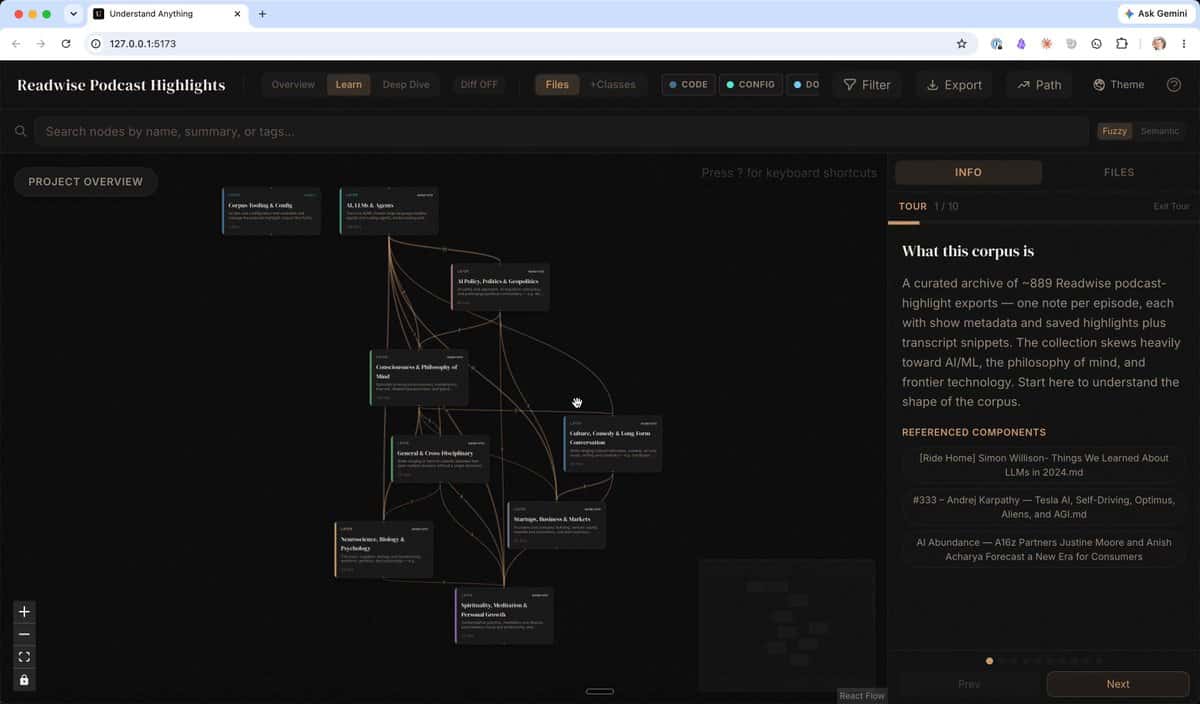Switch to the FILES panel tab
The width and height of the screenshot is (1200, 704).
tap(1119, 172)
